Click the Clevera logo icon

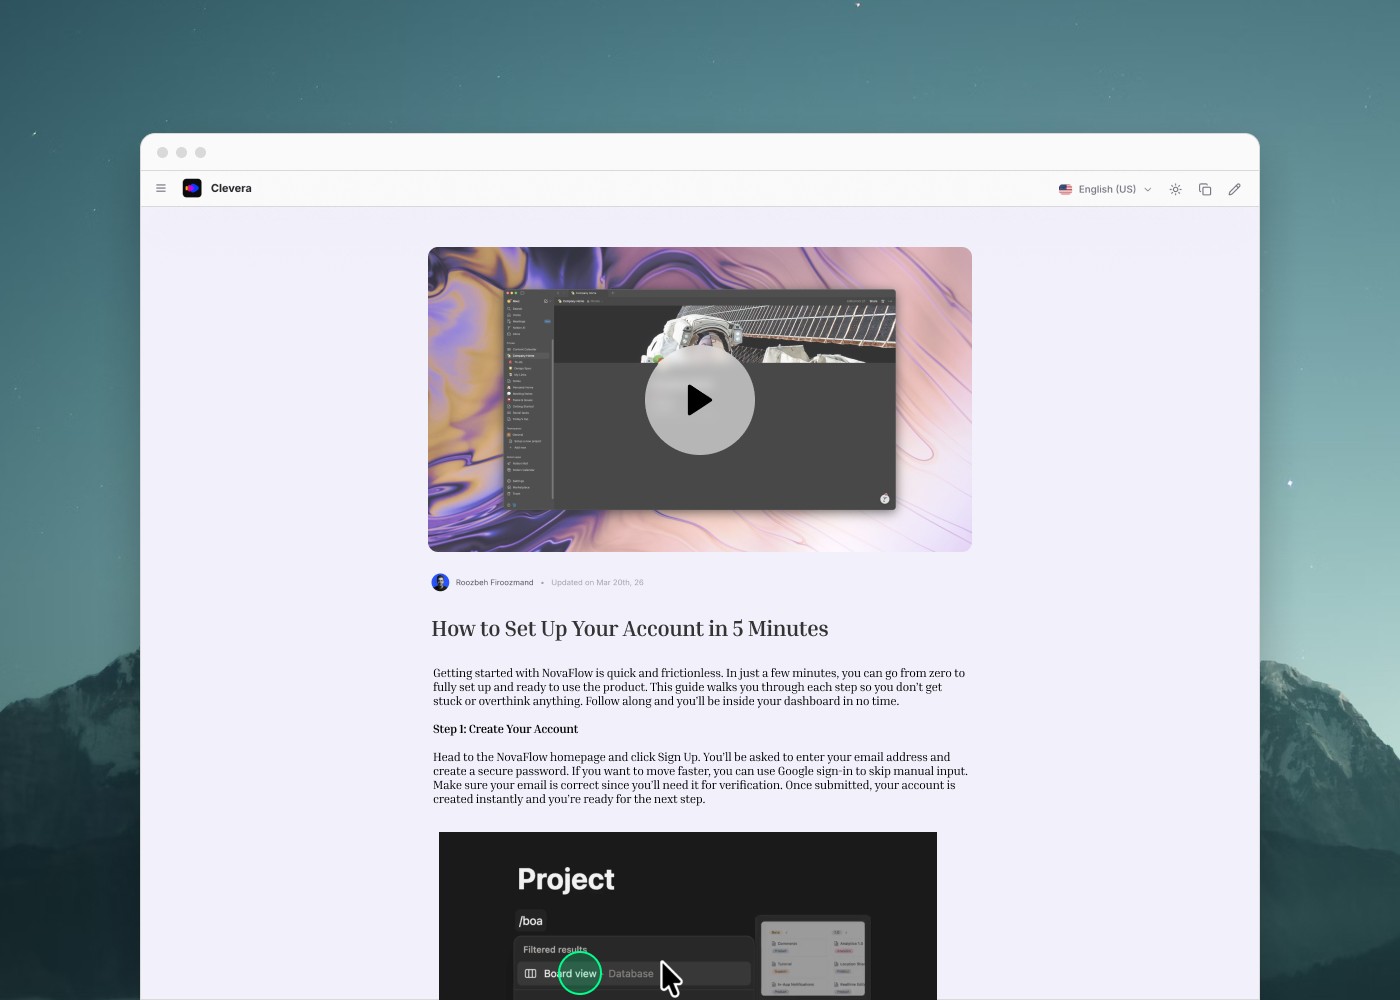192,188
